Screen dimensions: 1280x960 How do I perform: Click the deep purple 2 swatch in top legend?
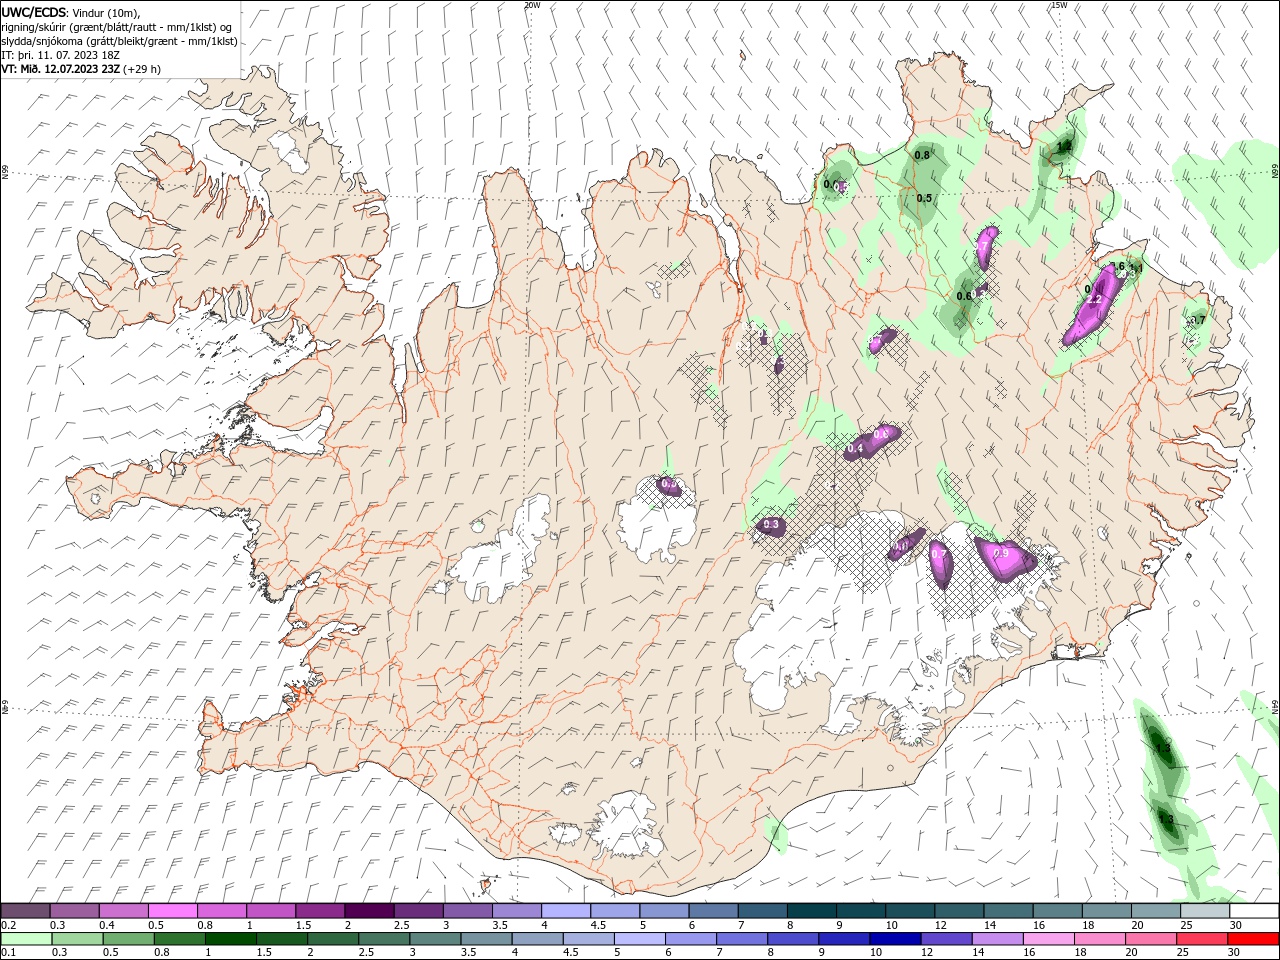pyautogui.click(x=369, y=911)
